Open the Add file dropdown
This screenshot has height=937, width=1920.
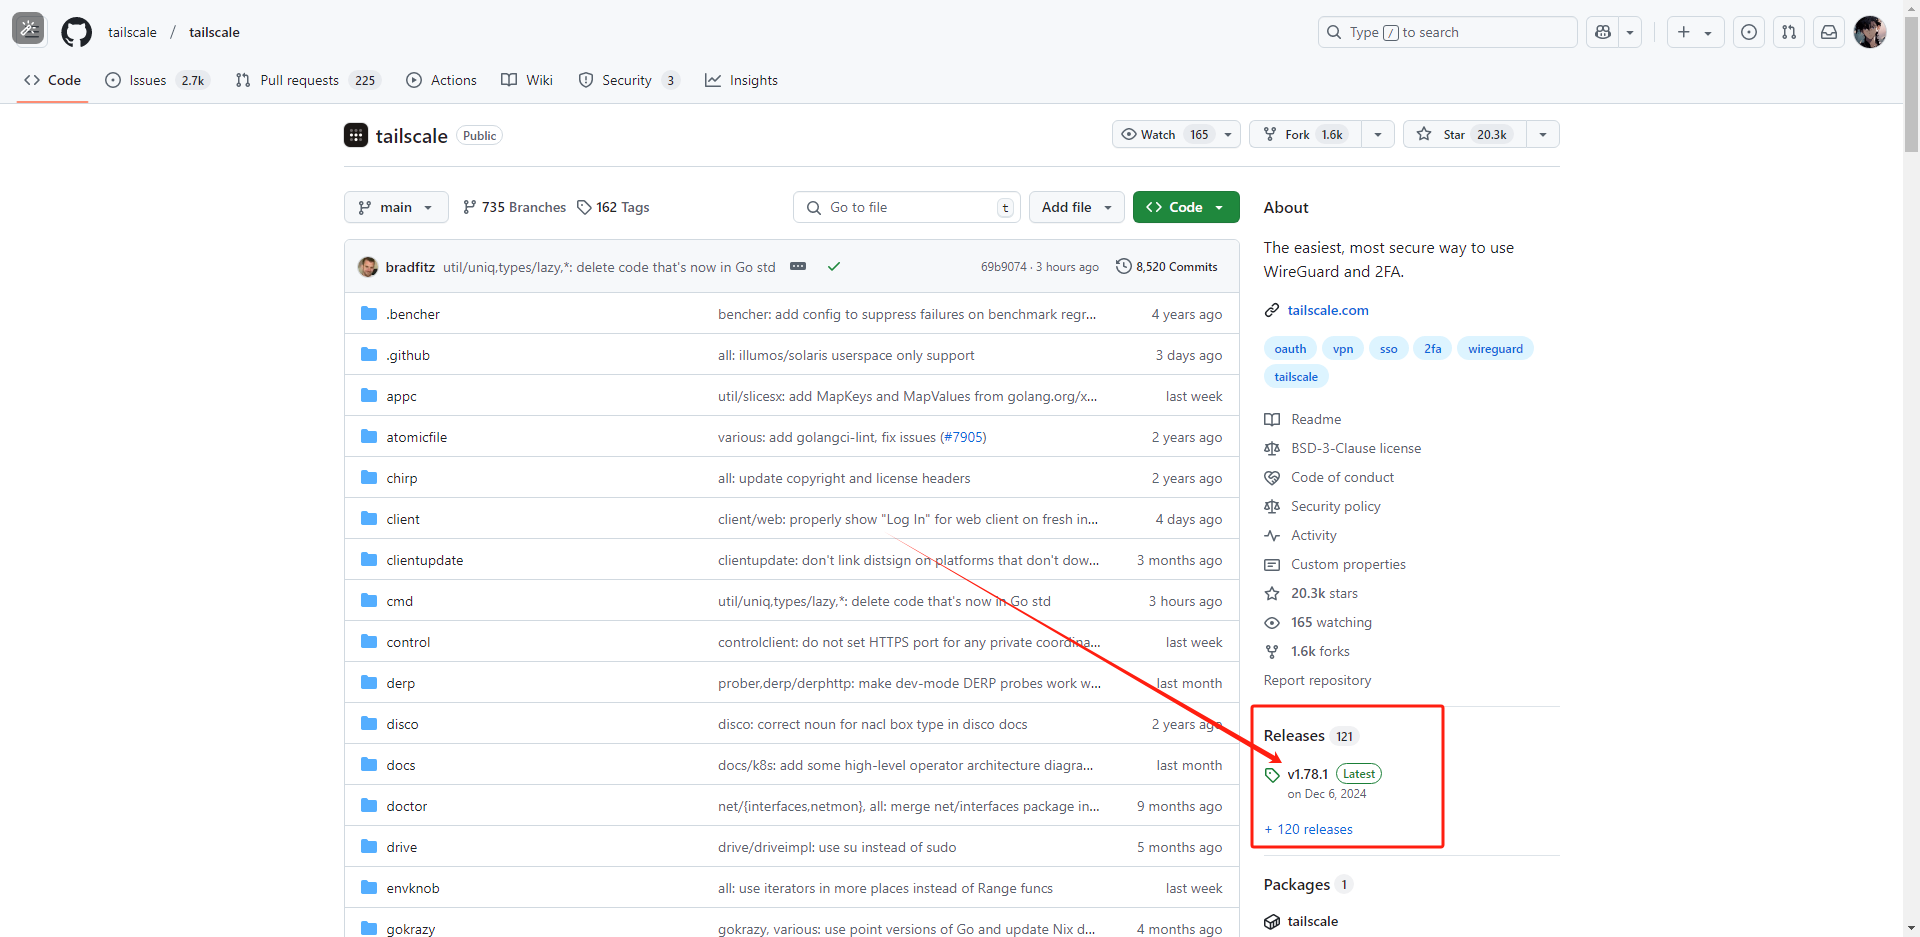[x=1077, y=207]
